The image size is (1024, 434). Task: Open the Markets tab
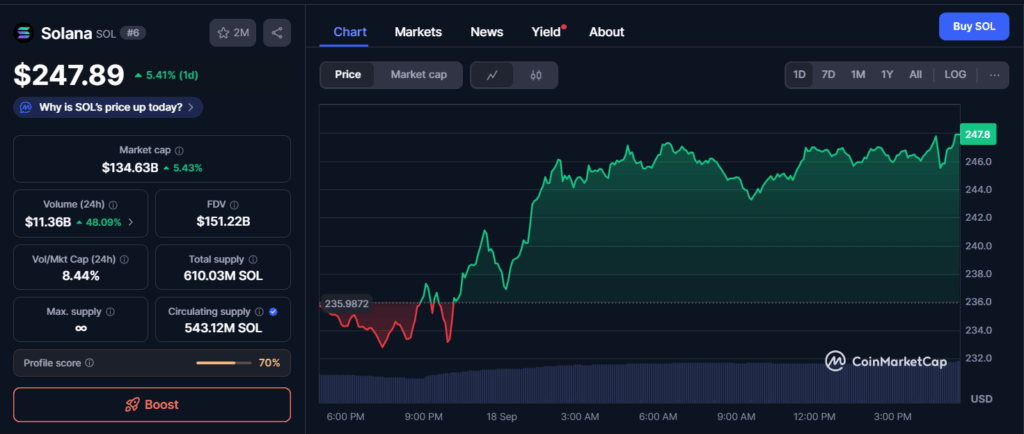click(418, 32)
